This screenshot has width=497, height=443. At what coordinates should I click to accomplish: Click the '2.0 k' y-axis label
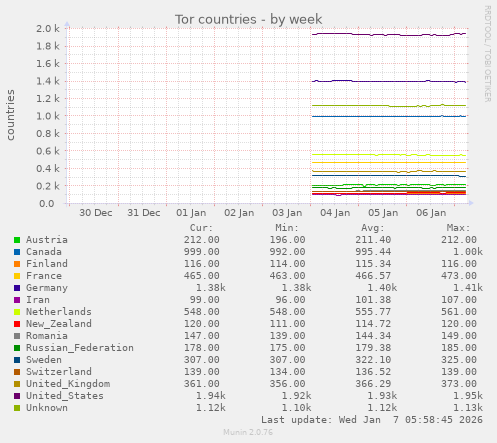point(48,29)
